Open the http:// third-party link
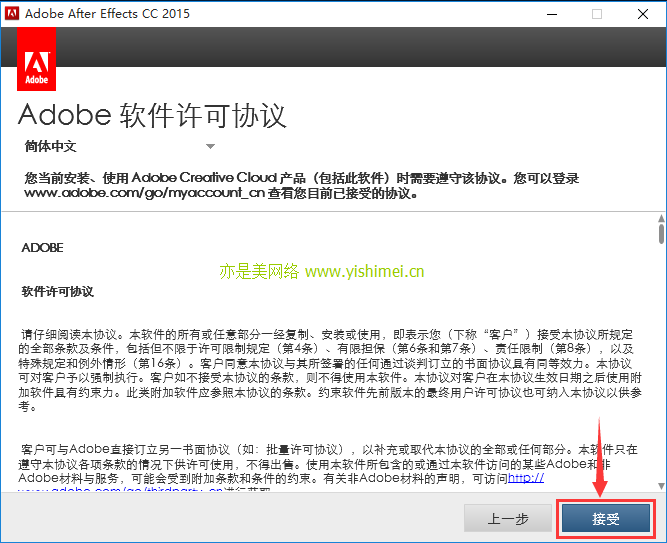Screen dimensions: 667x543 pos(526,478)
